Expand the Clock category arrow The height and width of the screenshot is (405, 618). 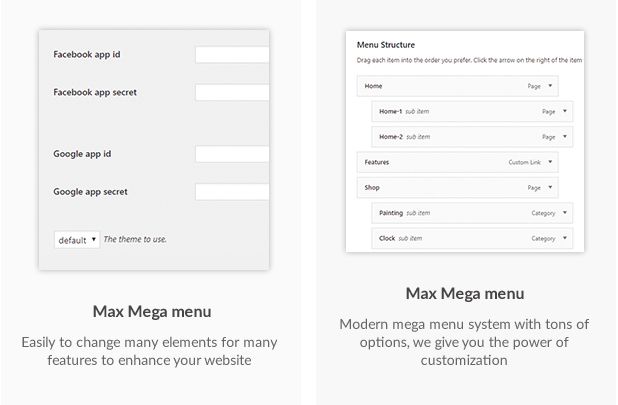tap(565, 238)
